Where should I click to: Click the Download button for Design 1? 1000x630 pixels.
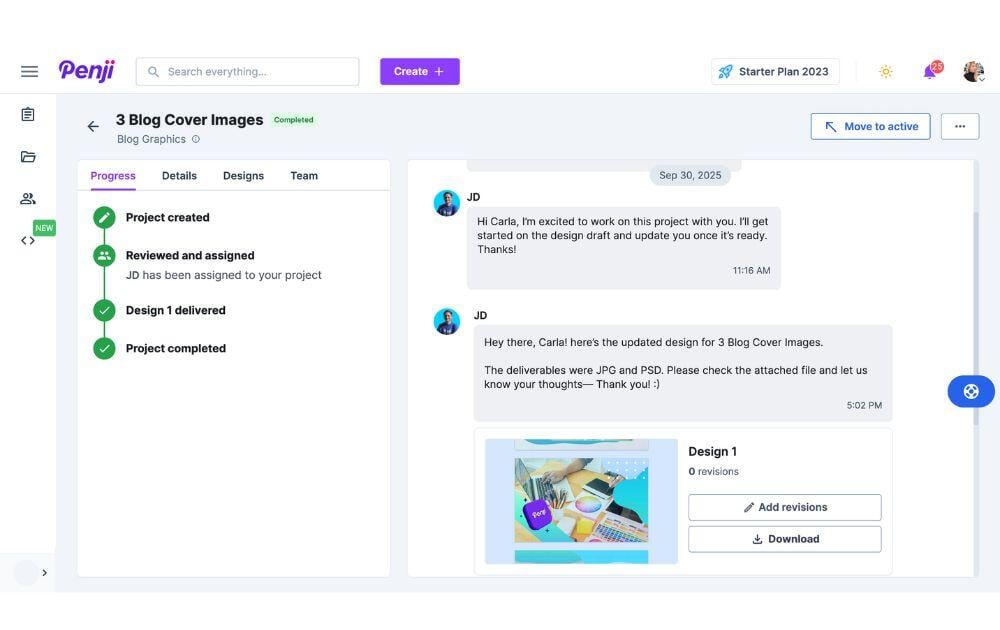(784, 539)
